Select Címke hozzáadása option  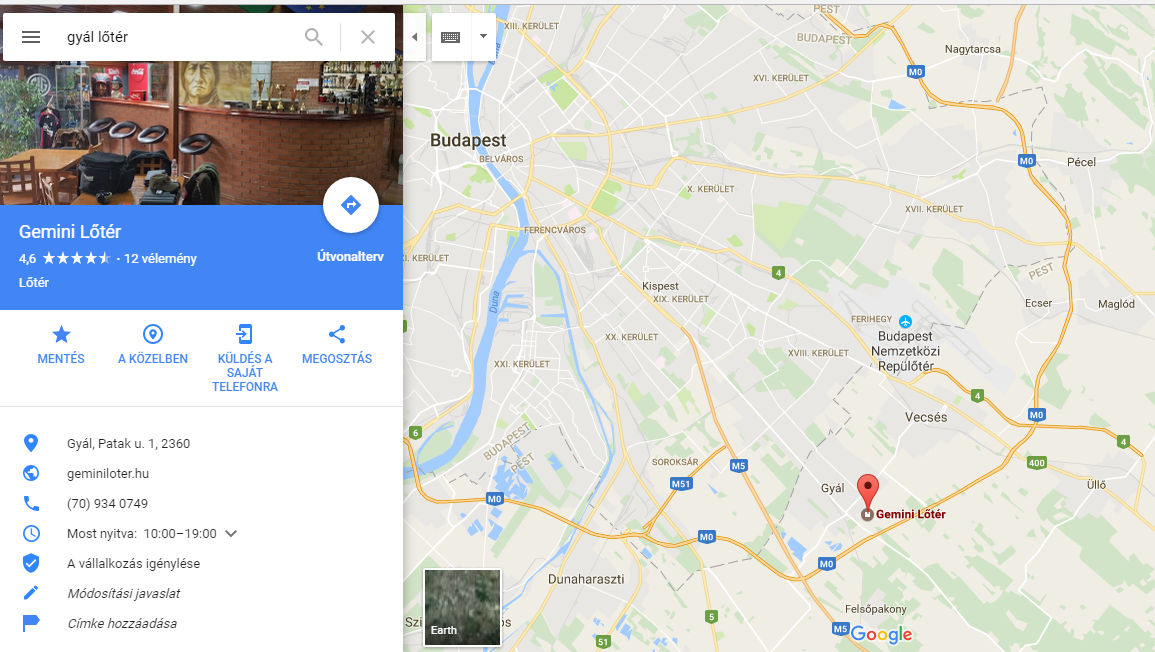point(122,624)
